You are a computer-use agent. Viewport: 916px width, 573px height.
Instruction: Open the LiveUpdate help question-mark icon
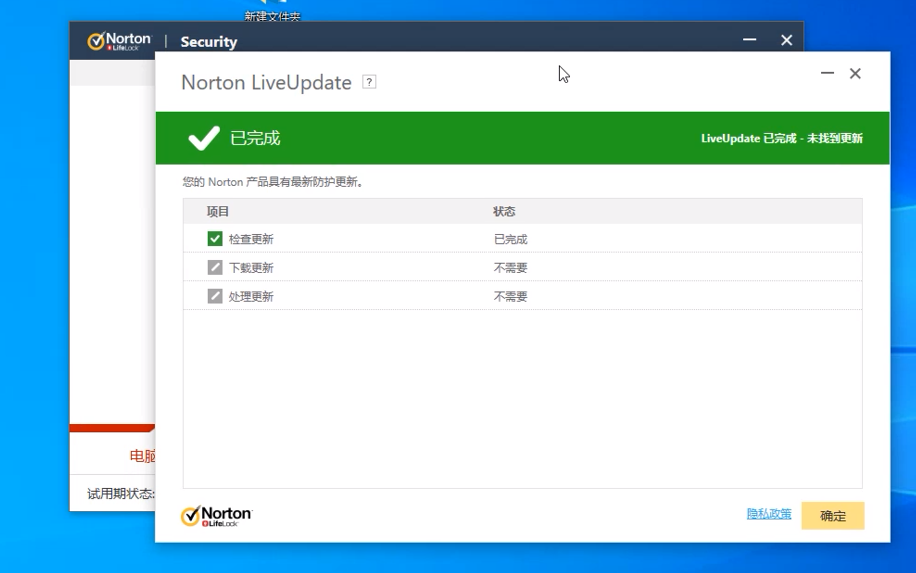tap(369, 82)
